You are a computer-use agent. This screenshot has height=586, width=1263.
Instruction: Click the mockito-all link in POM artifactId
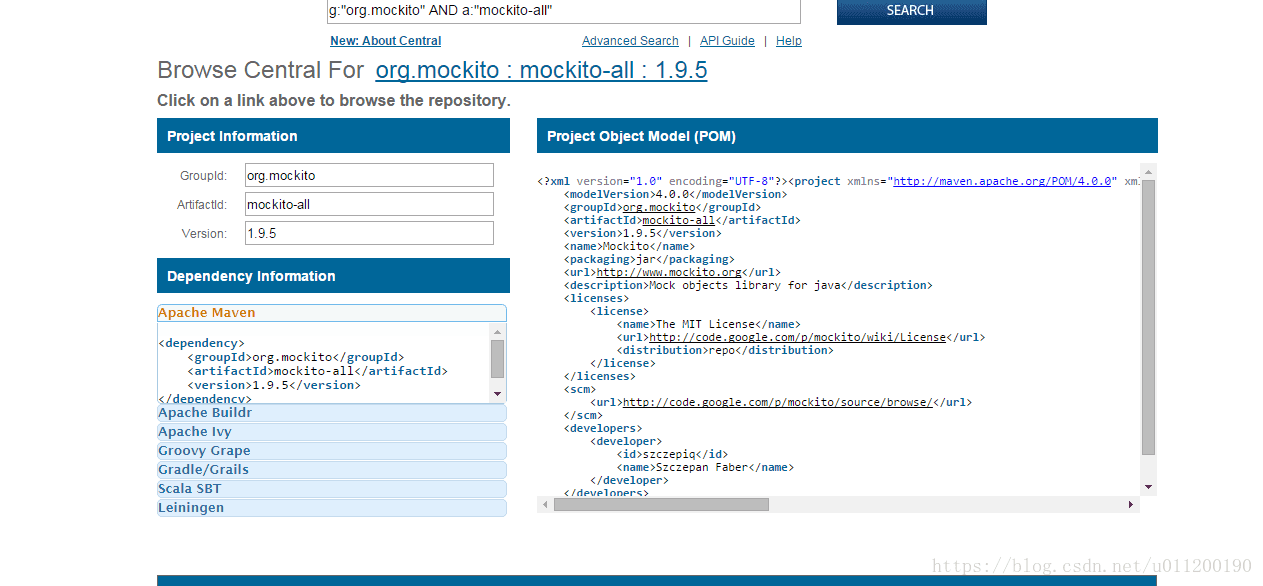click(x=678, y=220)
